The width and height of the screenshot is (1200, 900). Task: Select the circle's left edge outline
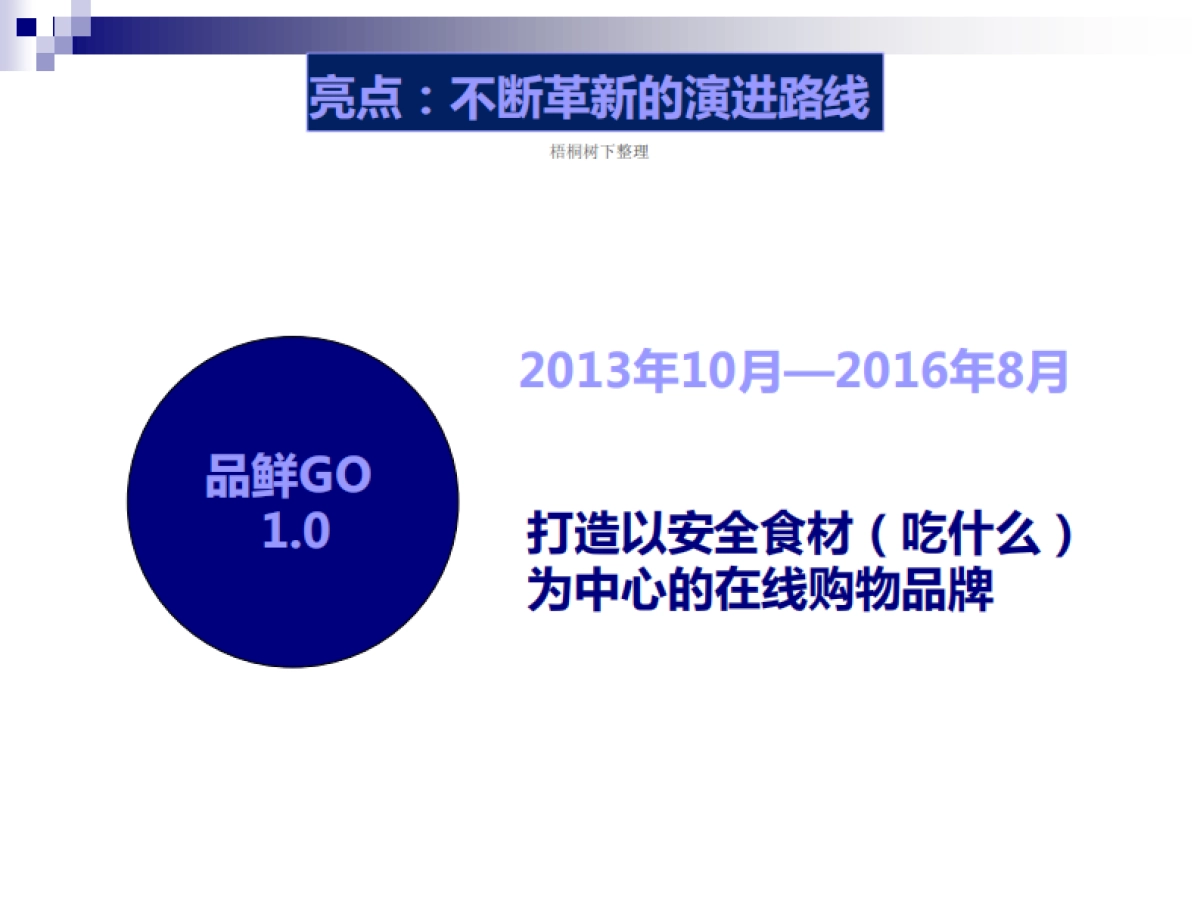[x=127, y=500]
